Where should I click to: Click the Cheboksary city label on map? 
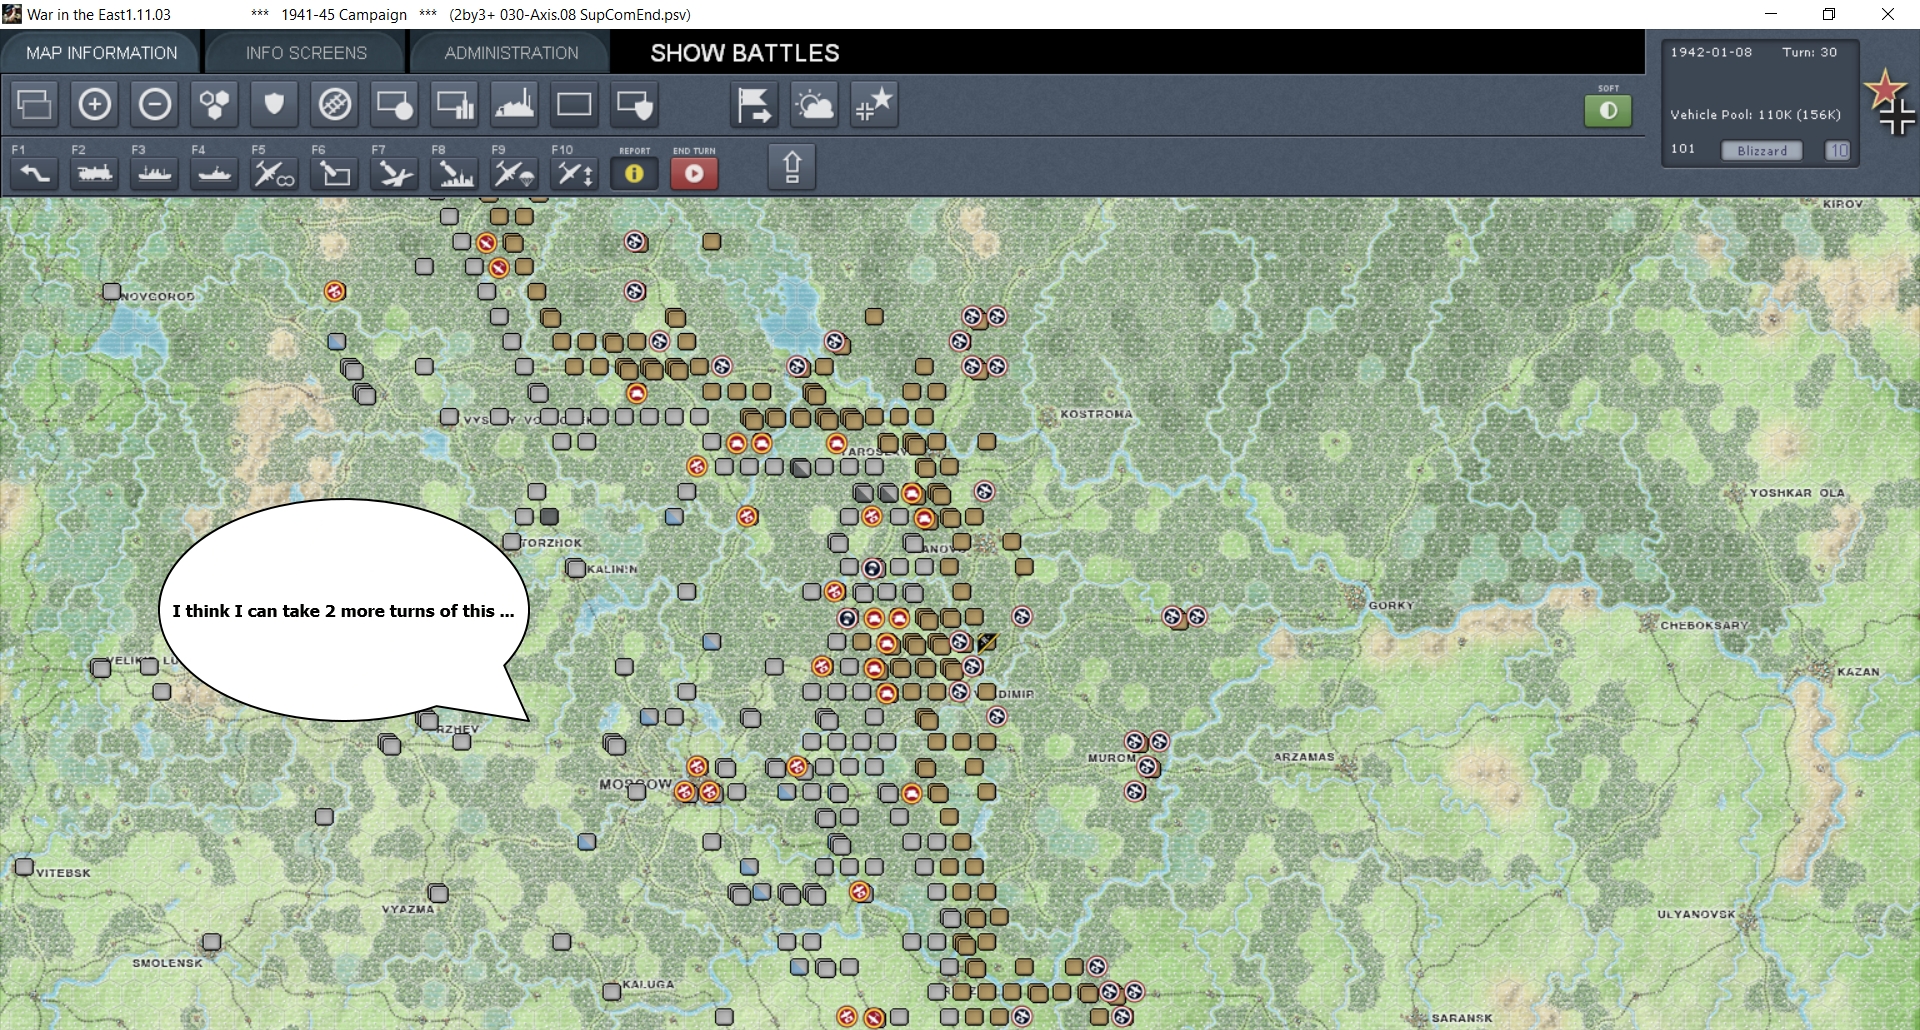(x=1704, y=626)
